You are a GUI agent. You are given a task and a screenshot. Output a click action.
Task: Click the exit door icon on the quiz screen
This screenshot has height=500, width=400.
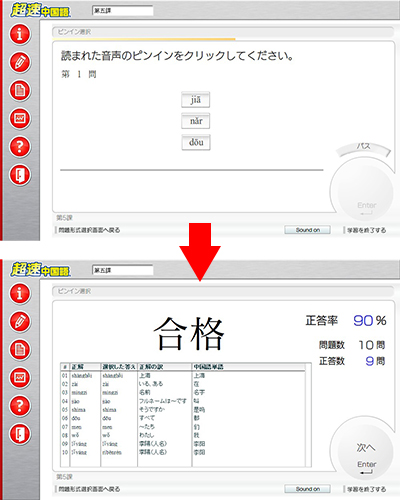tap(20, 175)
